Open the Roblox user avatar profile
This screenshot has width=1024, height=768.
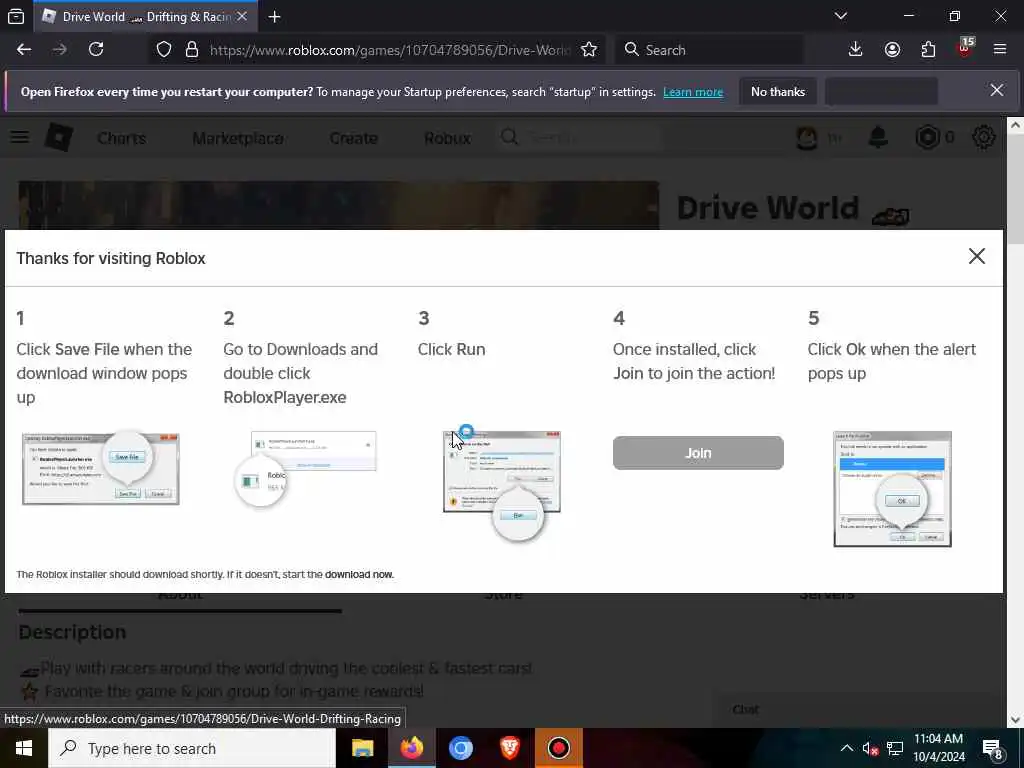click(807, 138)
